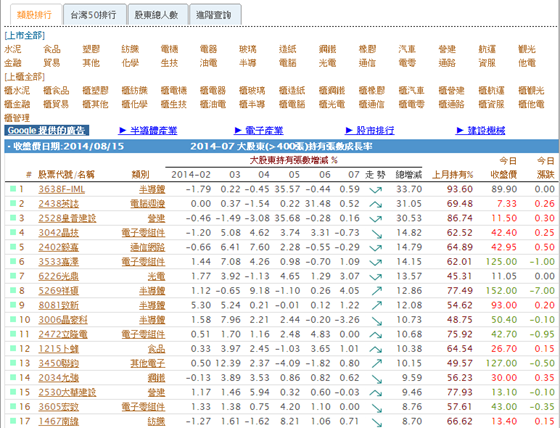Open the stock link starting with 3006

coord(63,320)
